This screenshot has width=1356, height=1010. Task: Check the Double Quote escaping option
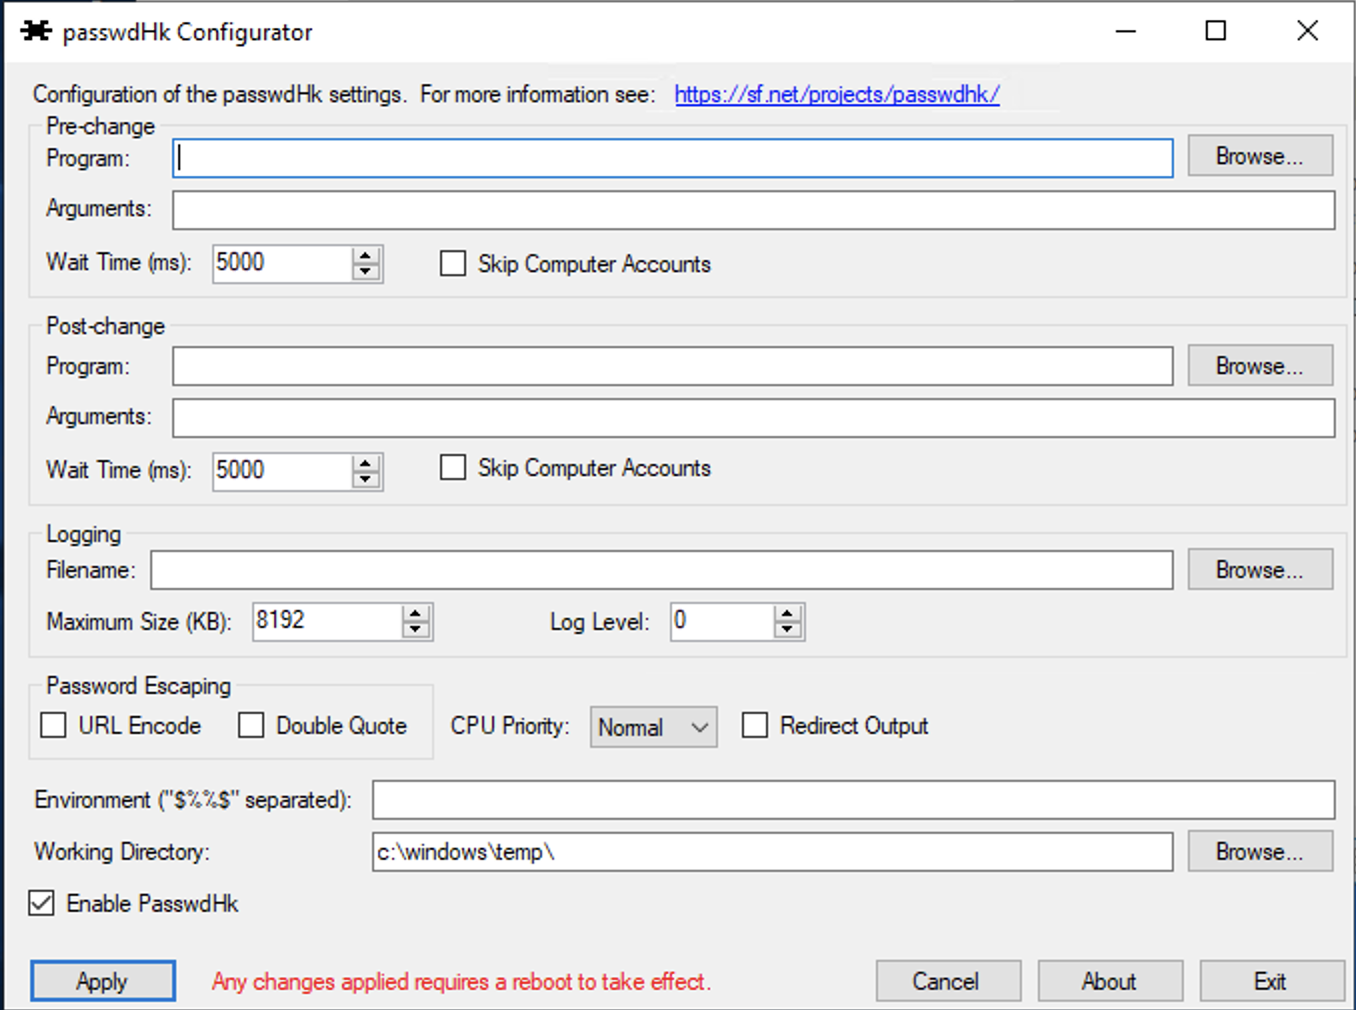coord(251,726)
